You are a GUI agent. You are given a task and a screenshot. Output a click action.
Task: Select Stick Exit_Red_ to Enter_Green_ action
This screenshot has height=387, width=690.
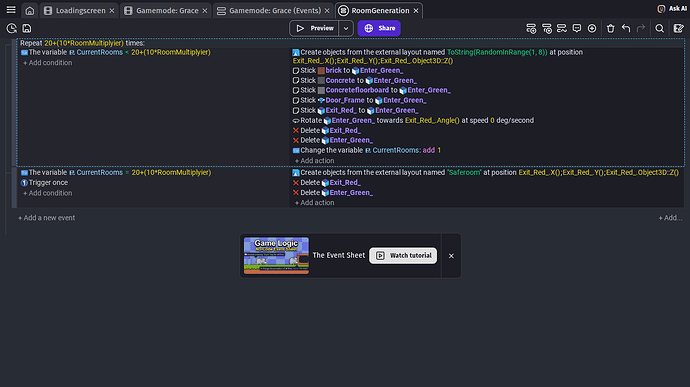click(356, 111)
